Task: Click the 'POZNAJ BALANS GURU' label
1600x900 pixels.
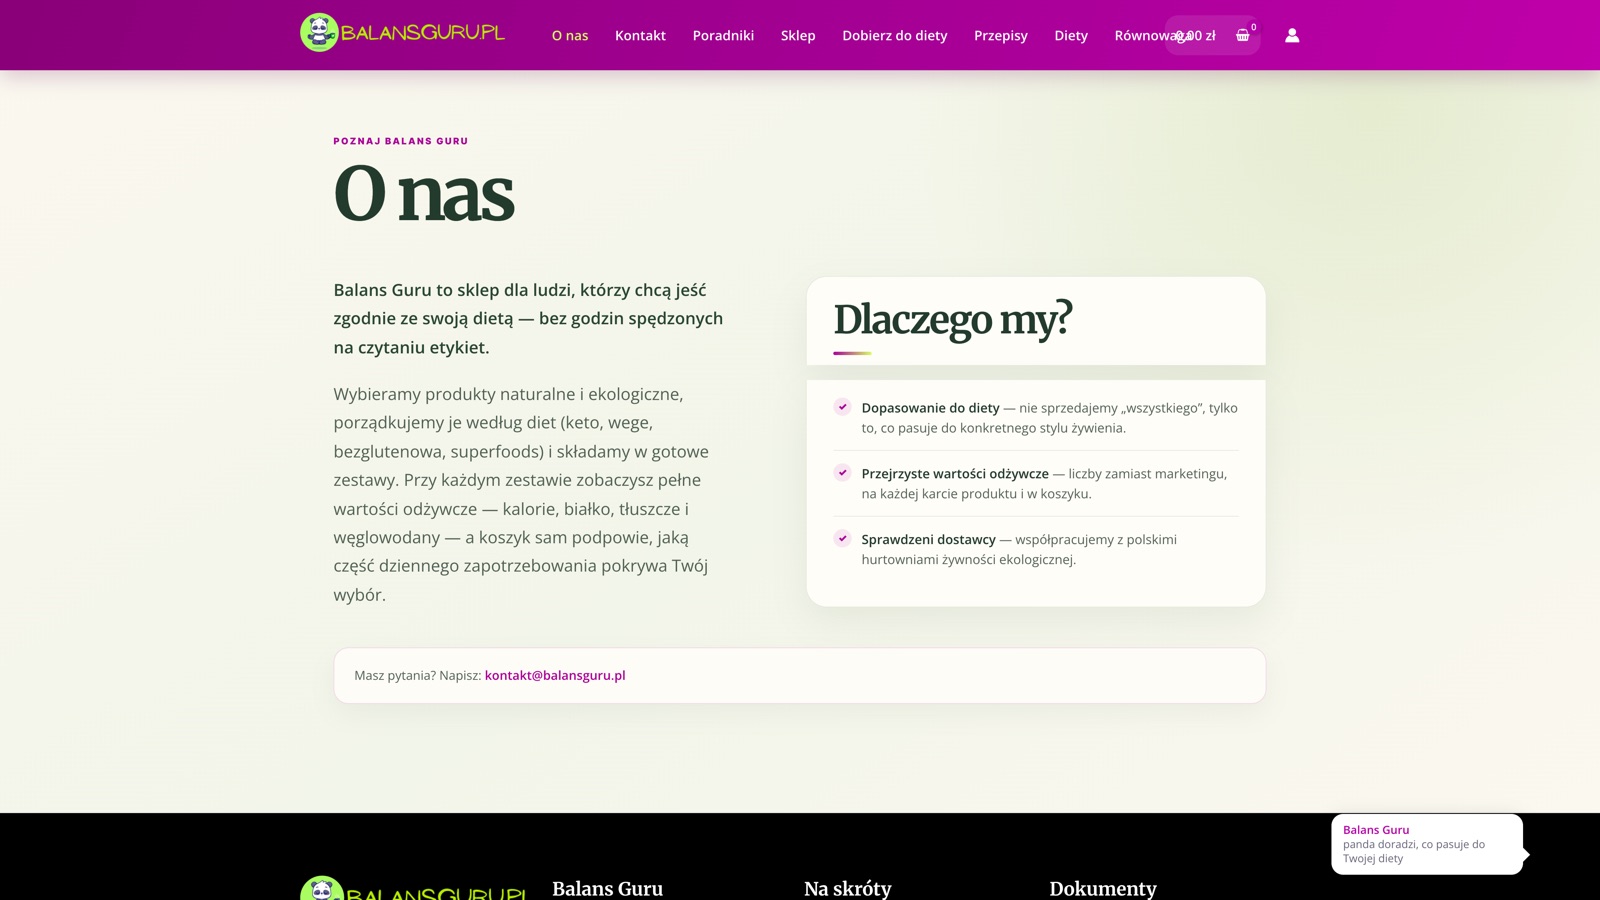Action: pos(401,141)
